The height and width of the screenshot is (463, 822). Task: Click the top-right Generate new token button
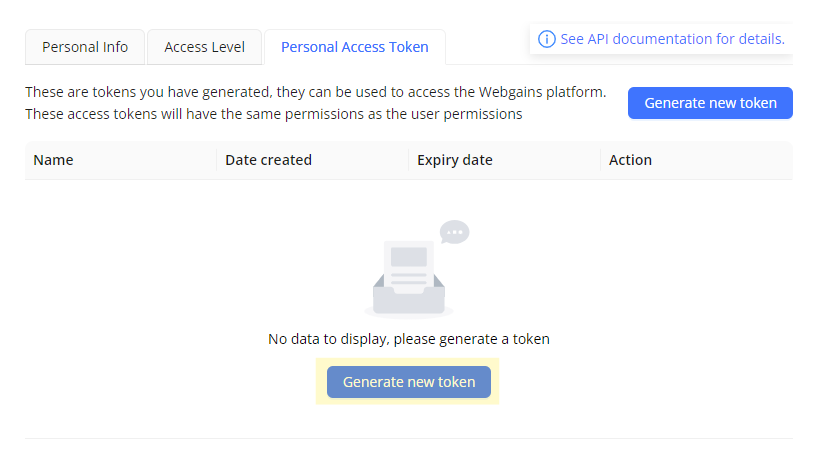tap(710, 103)
